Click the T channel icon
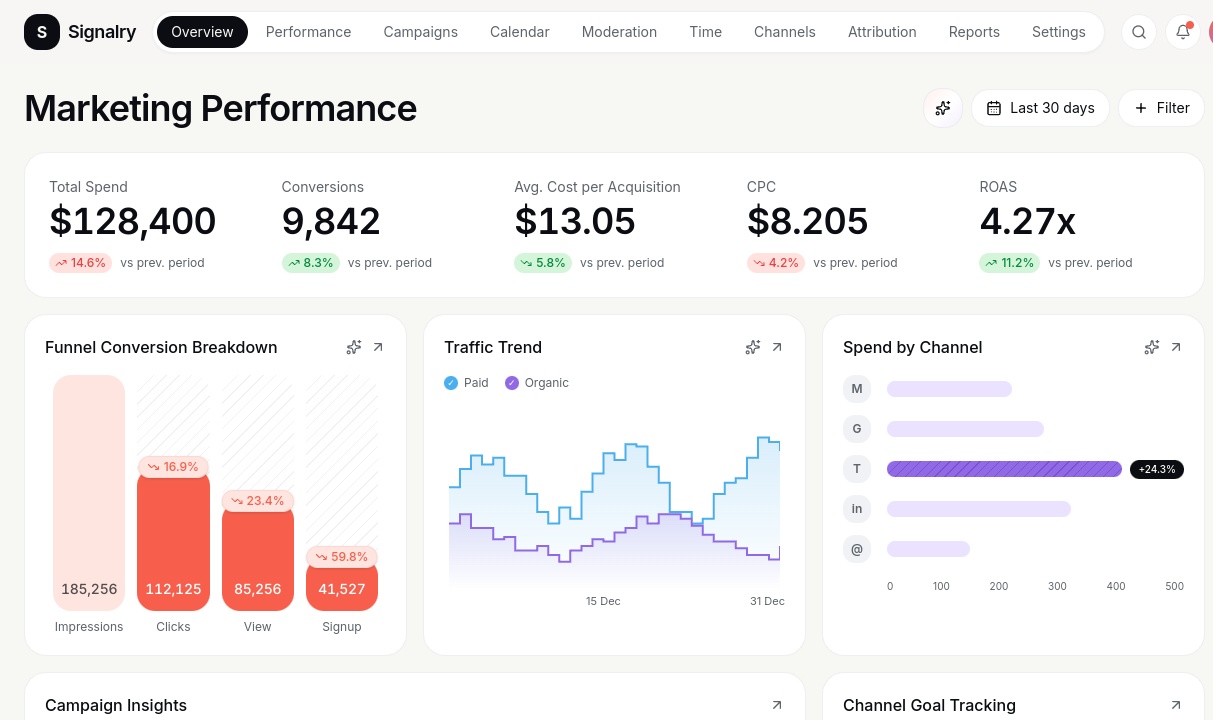 pos(857,469)
